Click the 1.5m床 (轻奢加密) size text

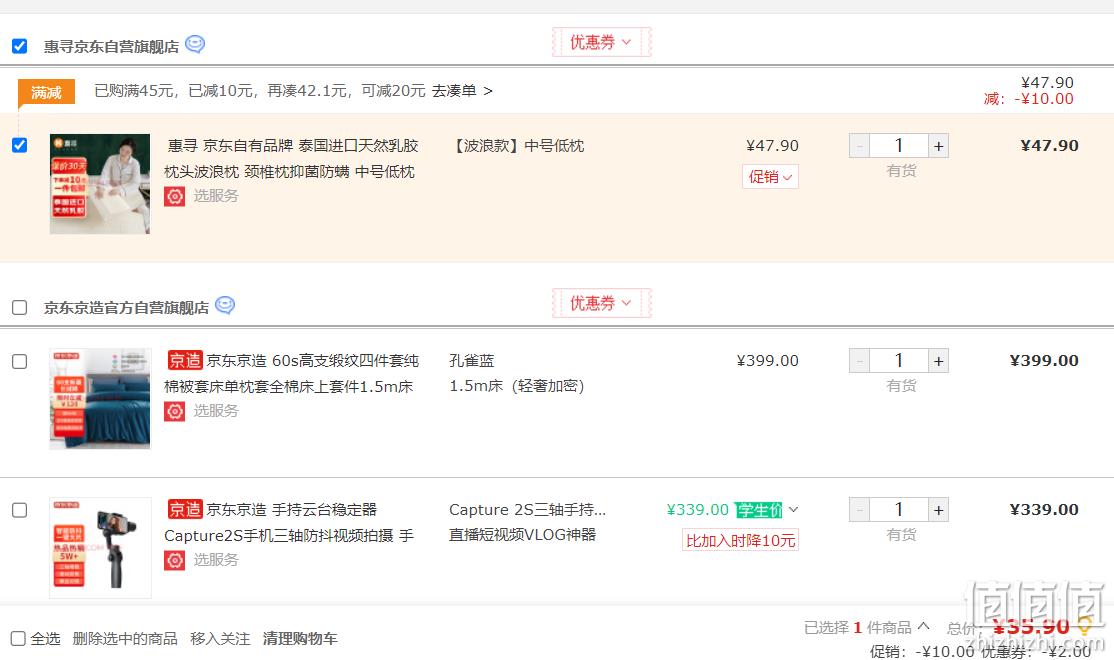[x=517, y=386]
